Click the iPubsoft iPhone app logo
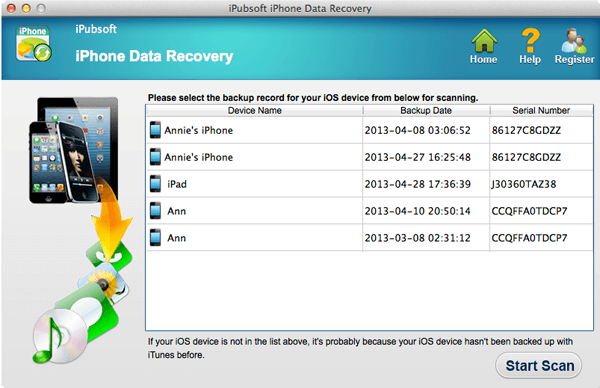Screen dimensions: 600x388 (x=34, y=43)
